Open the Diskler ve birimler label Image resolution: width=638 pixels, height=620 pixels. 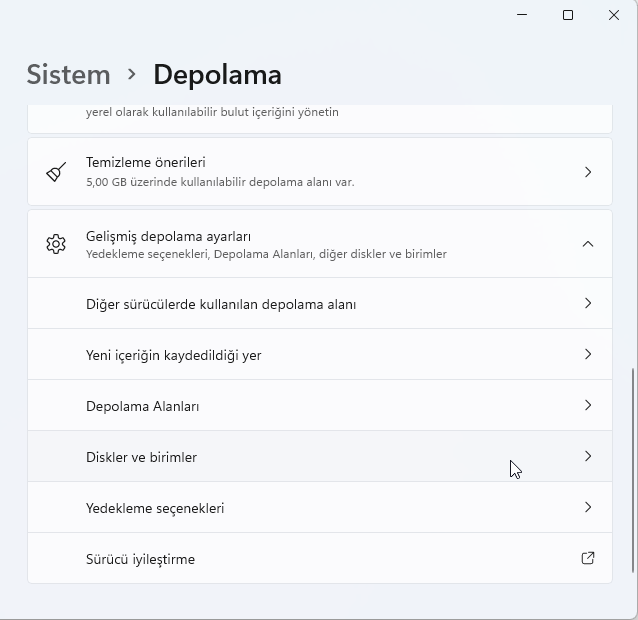tap(141, 457)
